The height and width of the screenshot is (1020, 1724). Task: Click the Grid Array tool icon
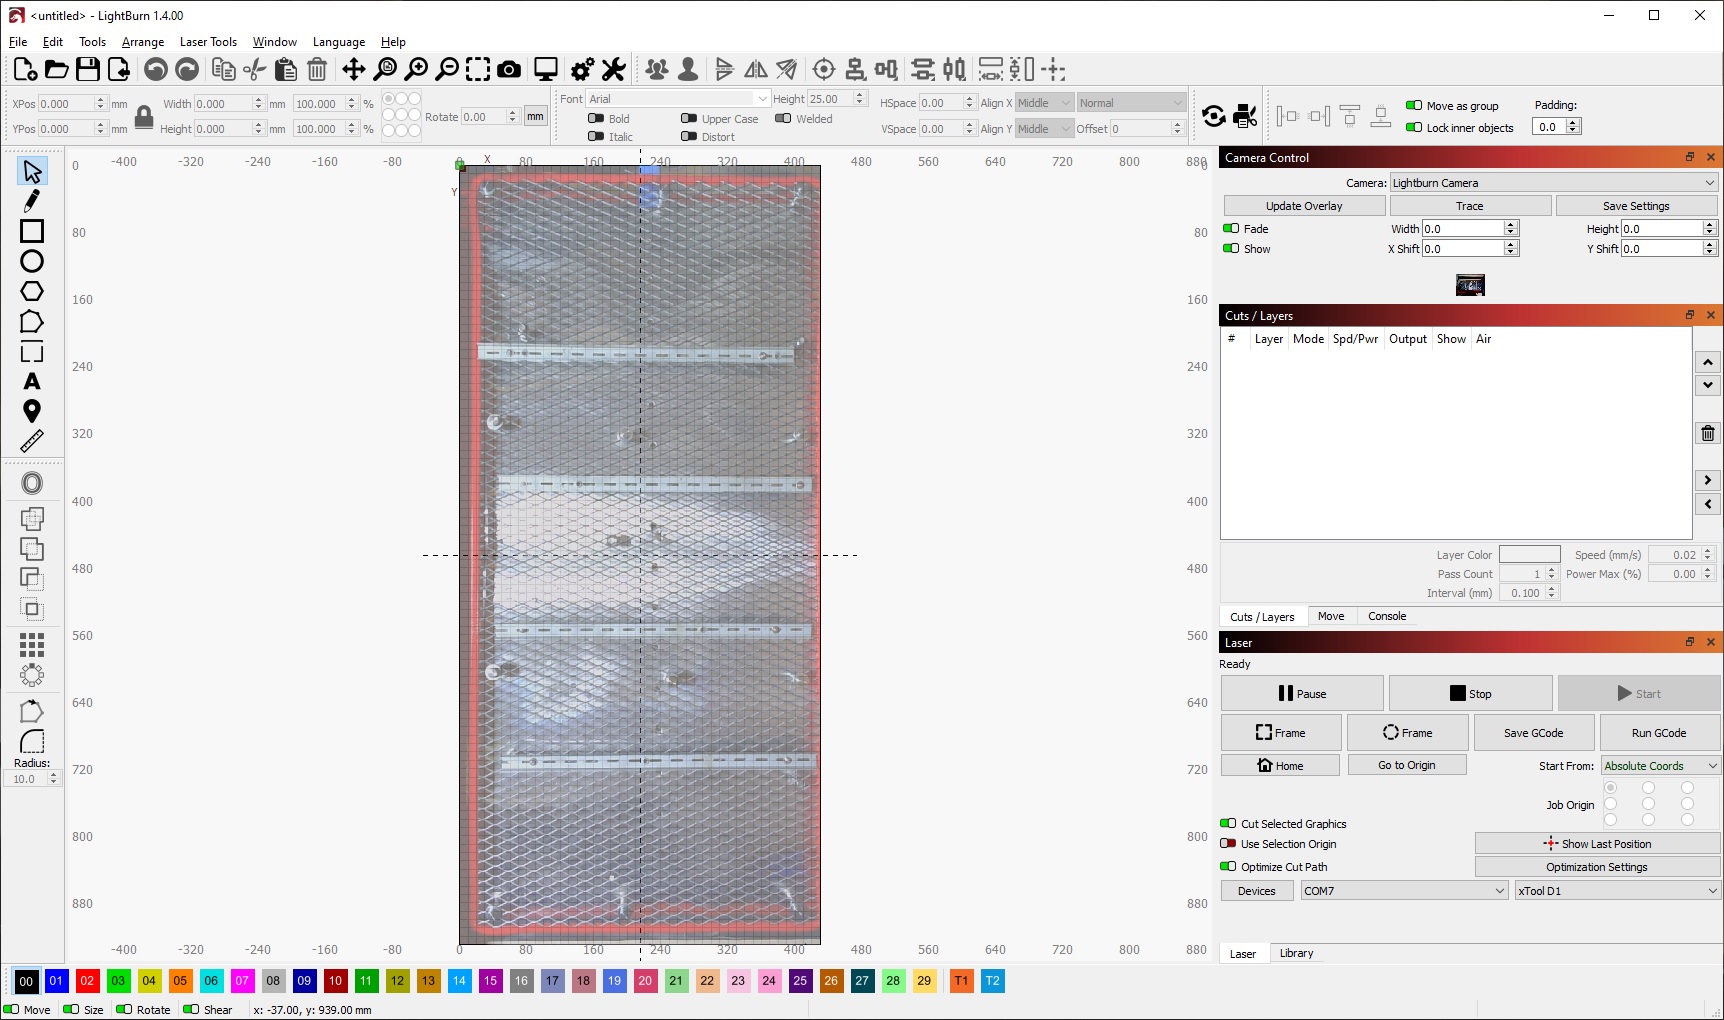click(32, 645)
